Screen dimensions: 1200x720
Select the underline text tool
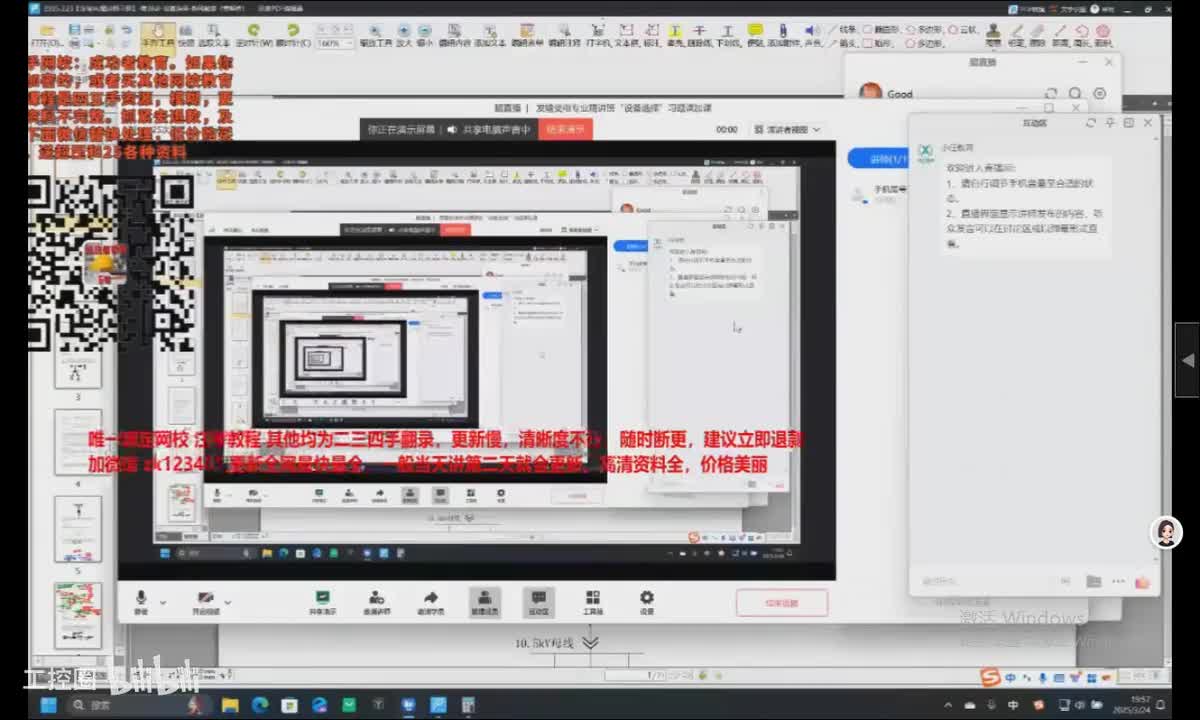(729, 36)
